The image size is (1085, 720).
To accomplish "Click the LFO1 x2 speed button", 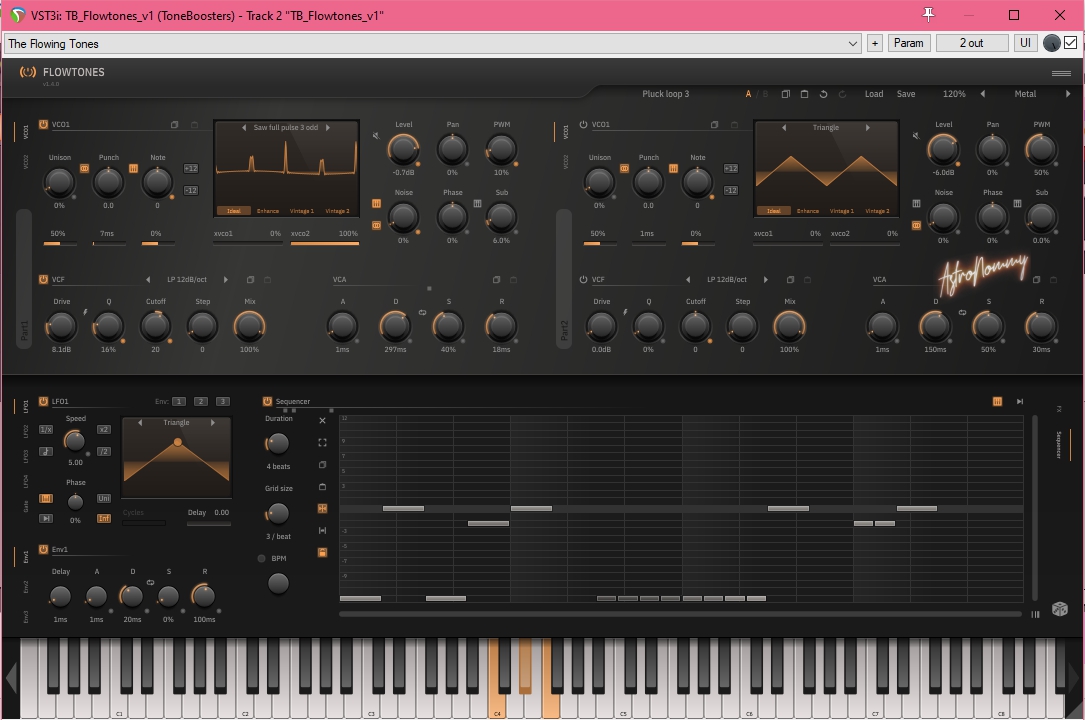I will (103, 430).
